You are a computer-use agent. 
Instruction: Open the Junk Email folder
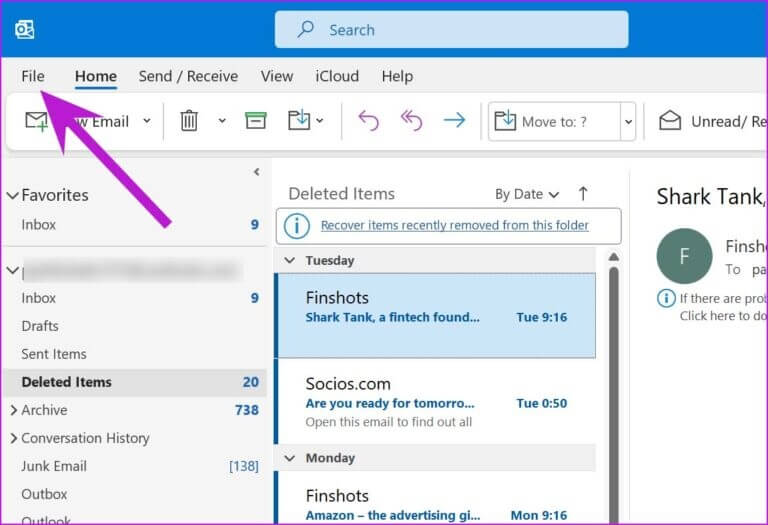134,466
